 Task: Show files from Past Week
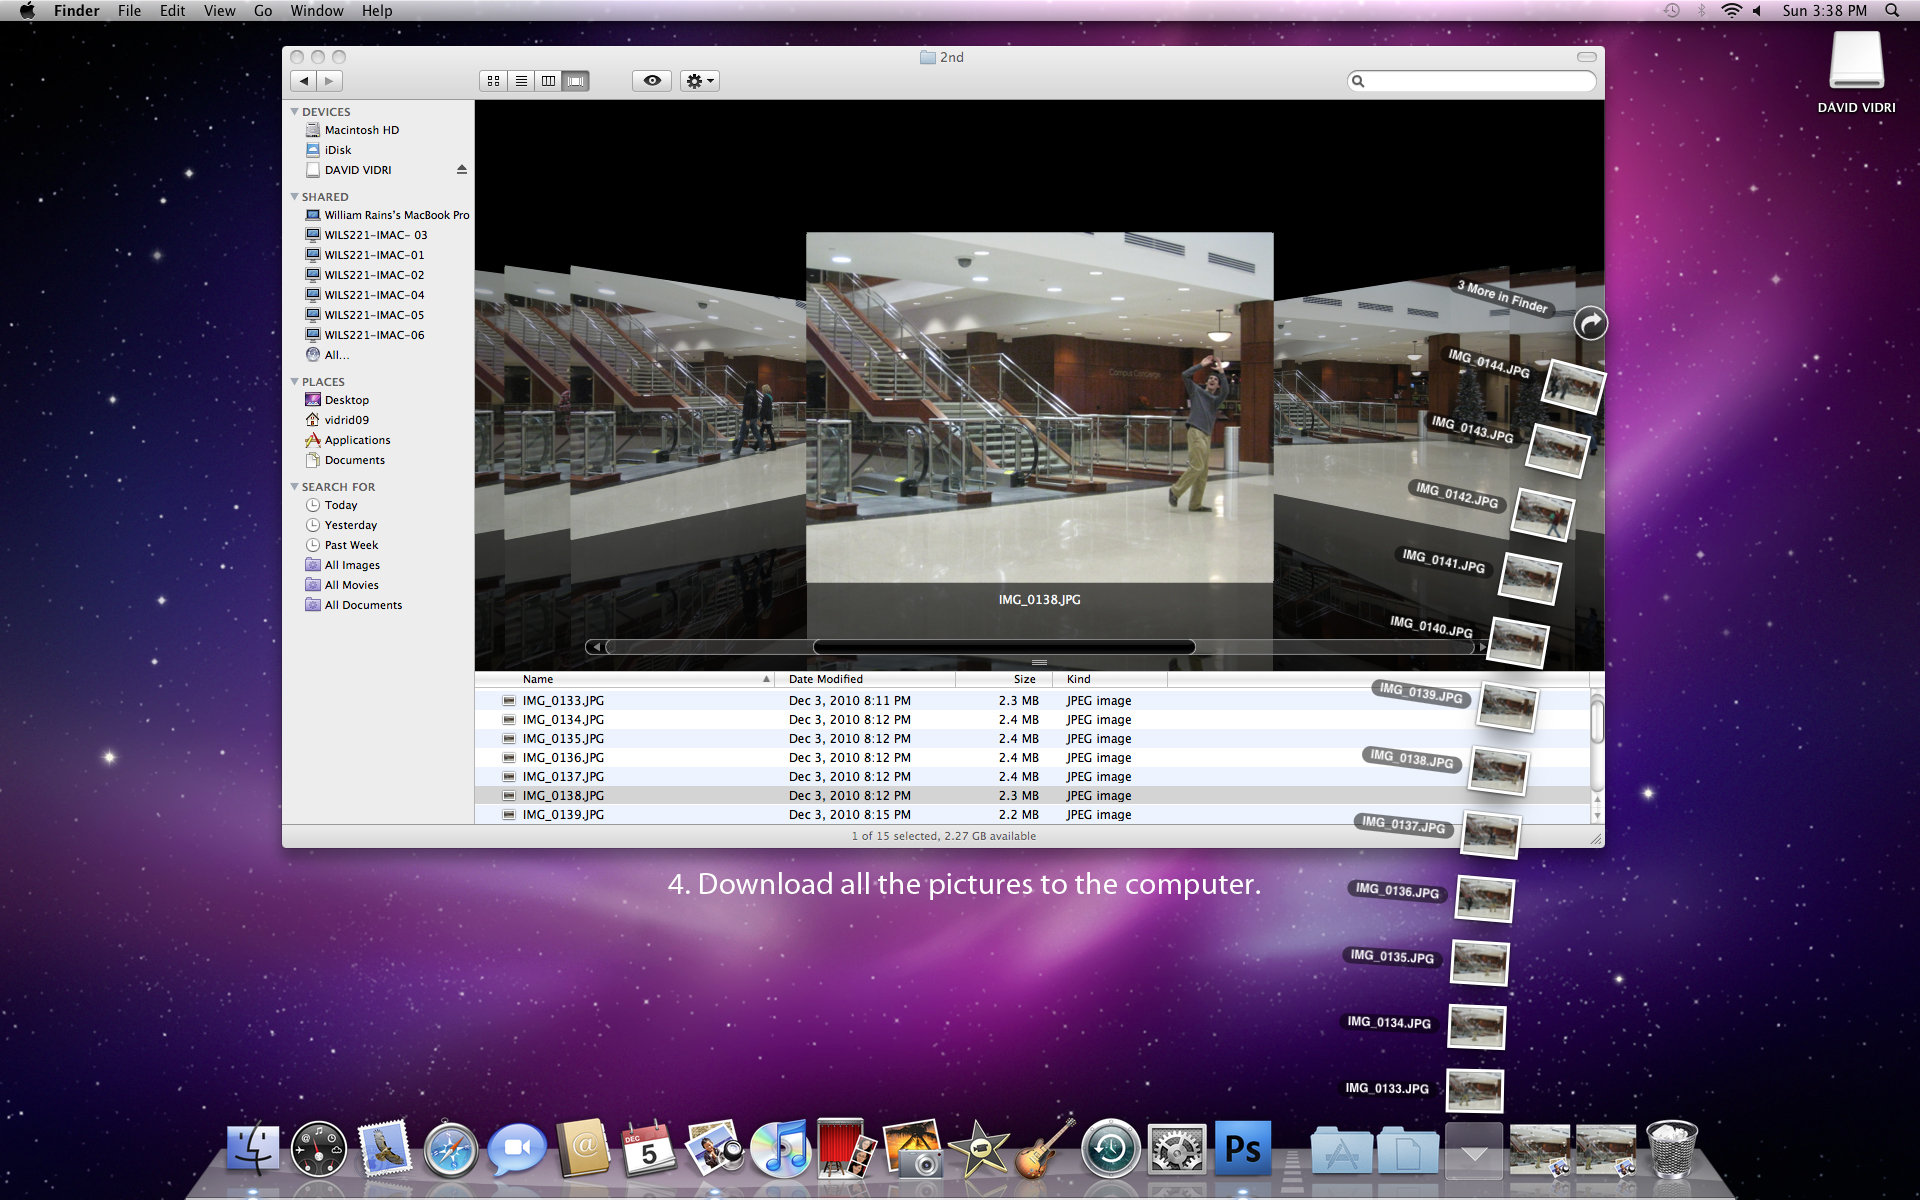tap(351, 545)
